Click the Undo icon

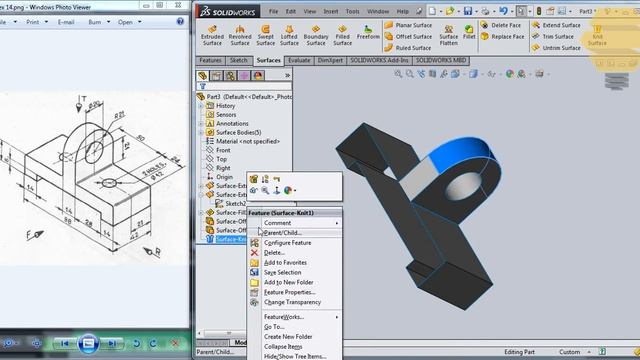(x=503, y=11)
